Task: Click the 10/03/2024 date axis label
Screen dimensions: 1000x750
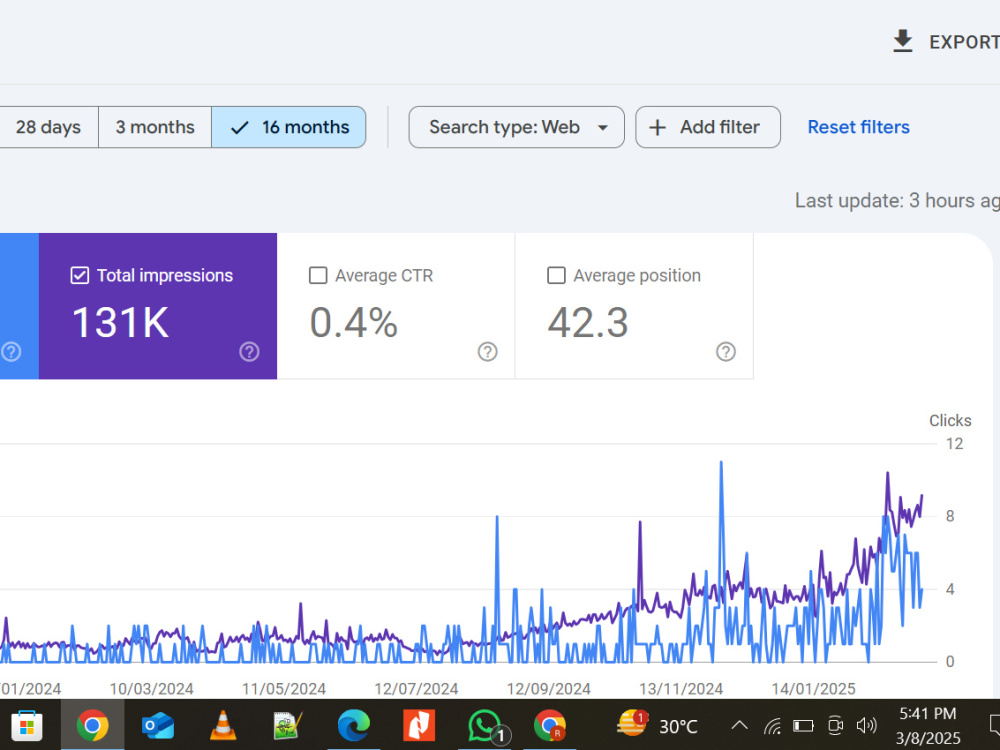Action: tap(151, 689)
